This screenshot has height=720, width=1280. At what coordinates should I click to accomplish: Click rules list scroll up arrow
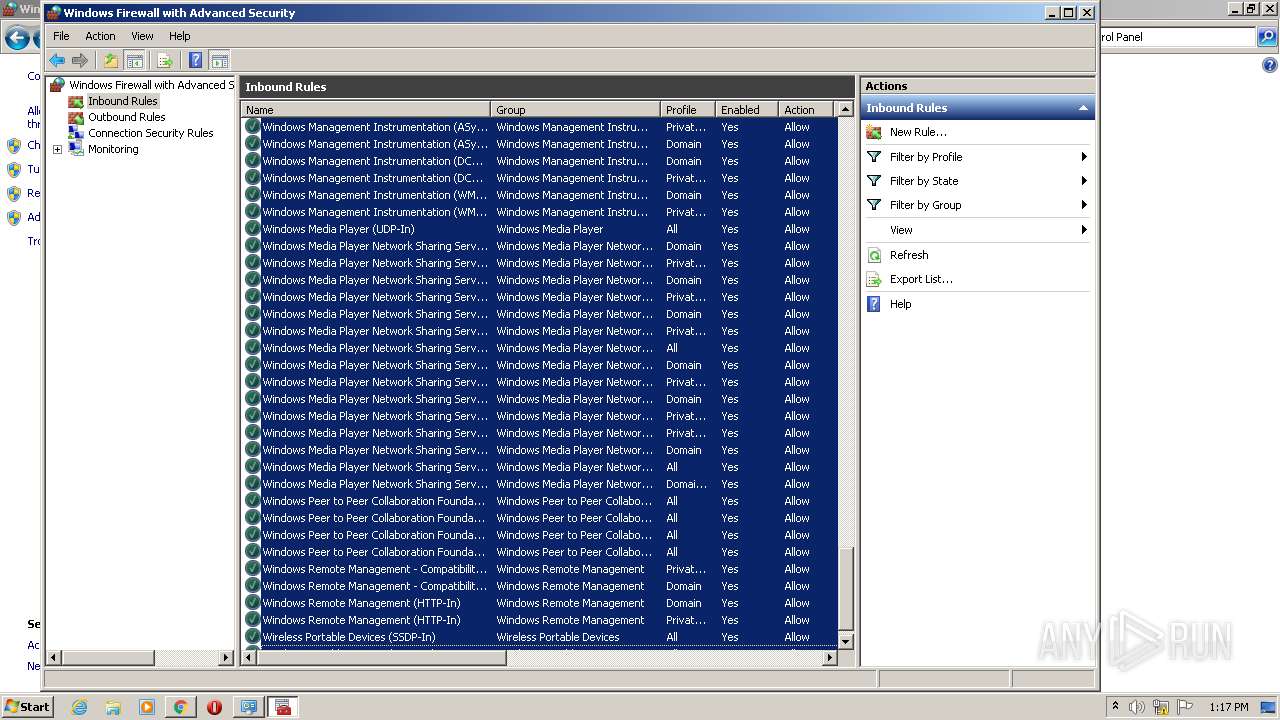845,110
